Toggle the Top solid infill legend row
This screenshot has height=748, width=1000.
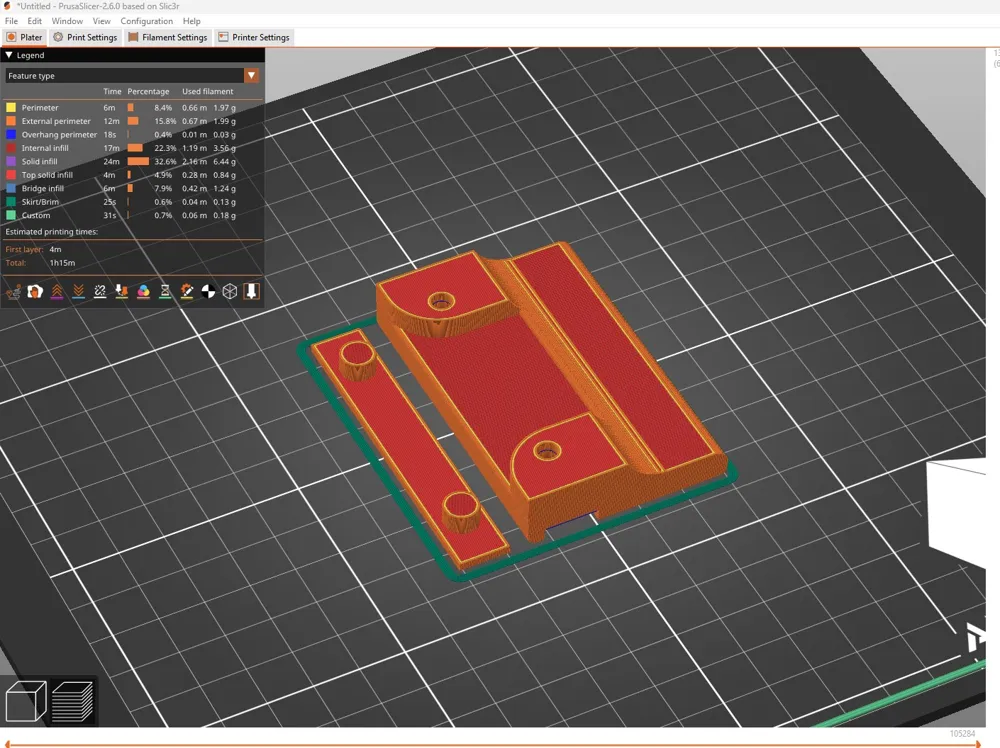point(133,175)
